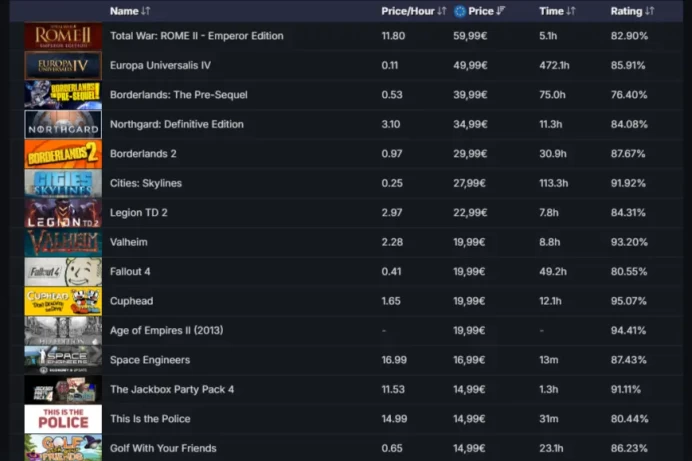Open the Cities: Skylines title
The image size is (692, 461).
[x=146, y=184]
